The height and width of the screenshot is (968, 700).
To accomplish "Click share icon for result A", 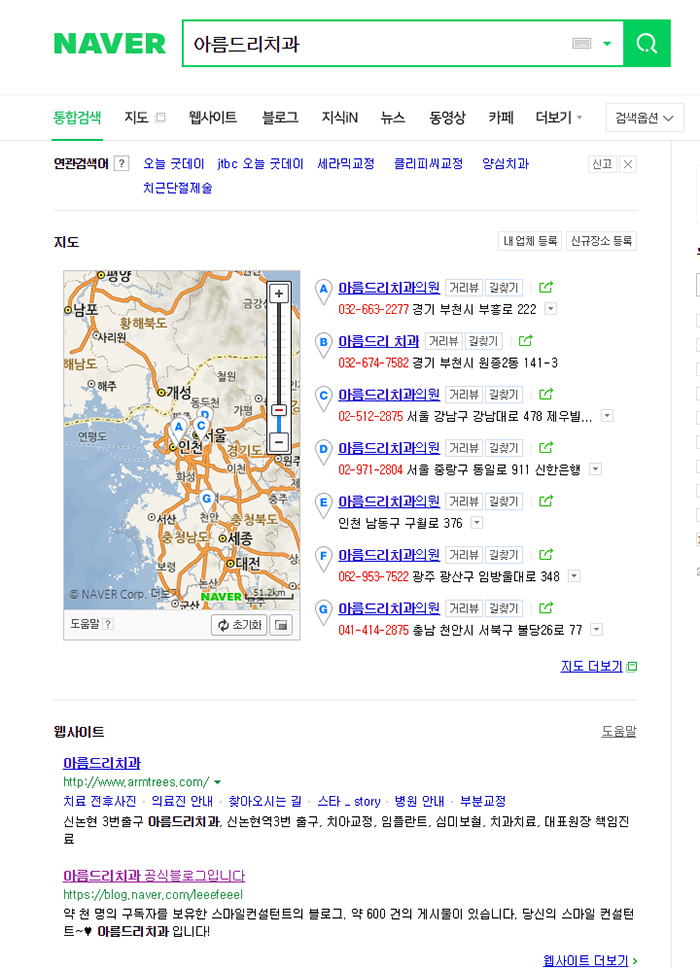I will pos(546,287).
